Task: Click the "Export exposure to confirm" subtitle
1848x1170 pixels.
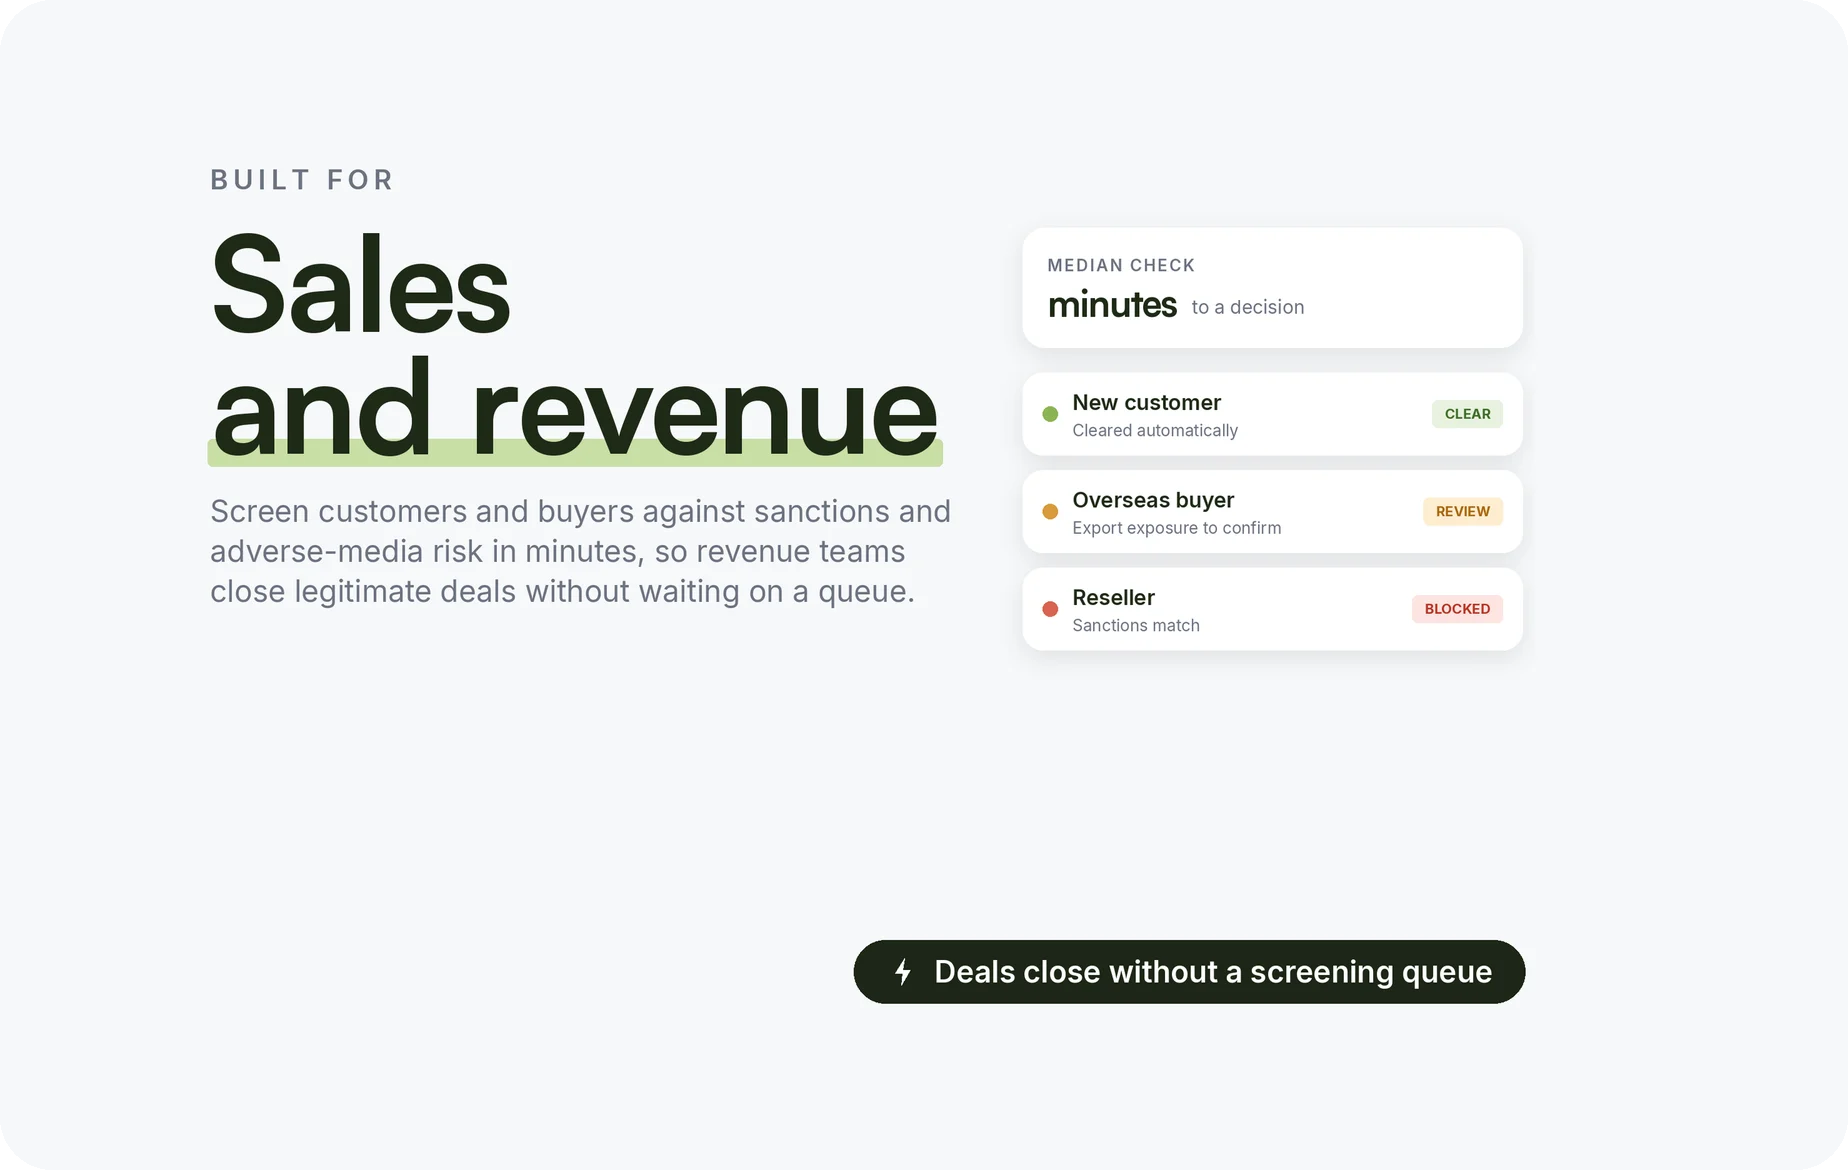Action: click(x=1176, y=528)
